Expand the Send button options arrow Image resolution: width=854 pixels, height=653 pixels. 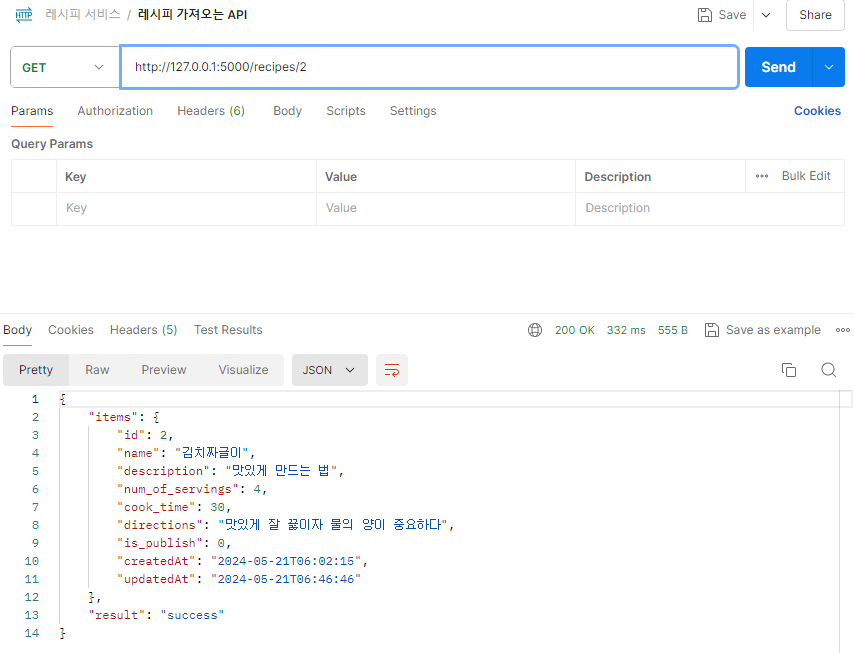tap(828, 67)
